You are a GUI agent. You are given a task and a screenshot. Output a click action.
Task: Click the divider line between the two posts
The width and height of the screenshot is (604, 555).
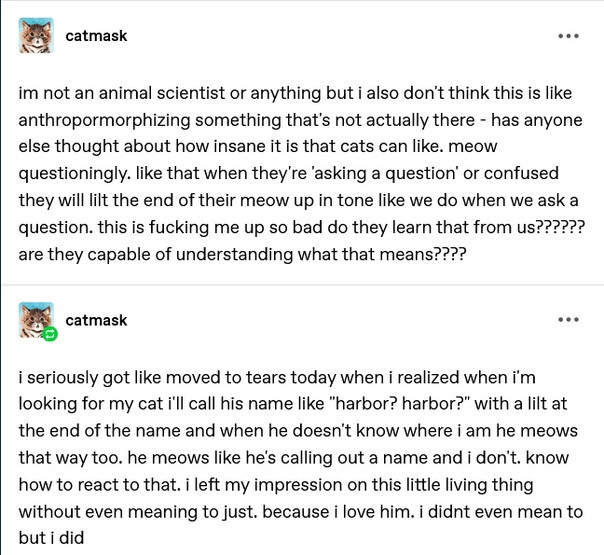click(x=302, y=285)
